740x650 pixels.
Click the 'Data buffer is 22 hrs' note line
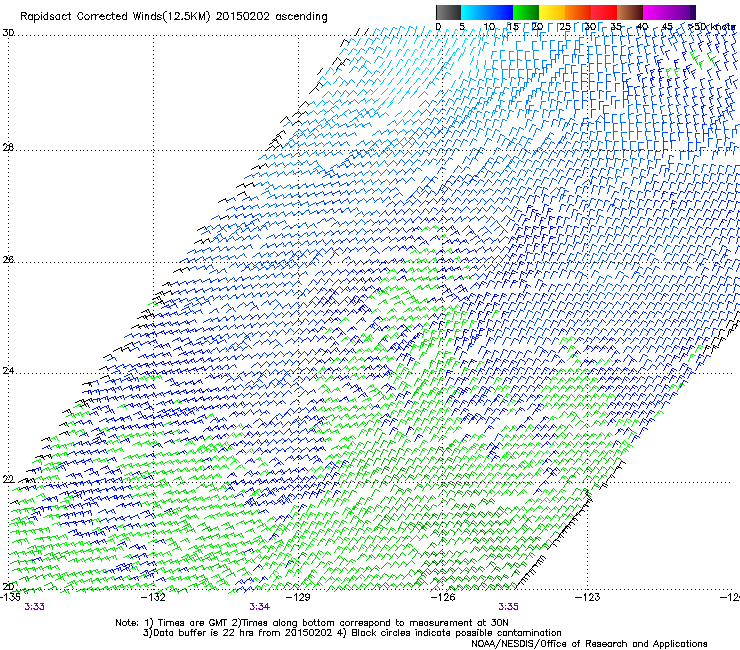[x=352, y=633]
